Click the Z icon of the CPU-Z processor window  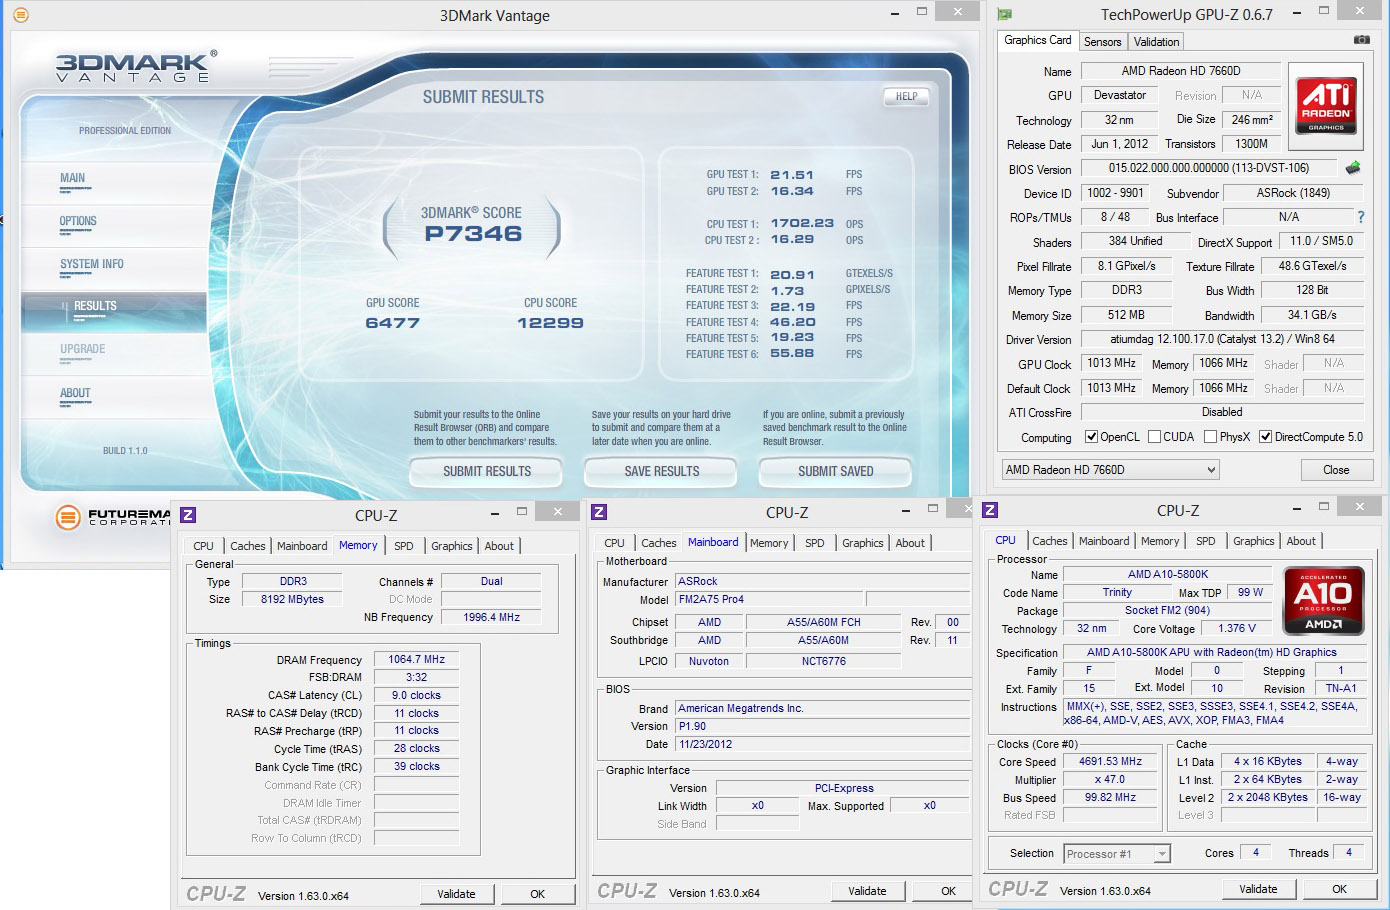[990, 510]
